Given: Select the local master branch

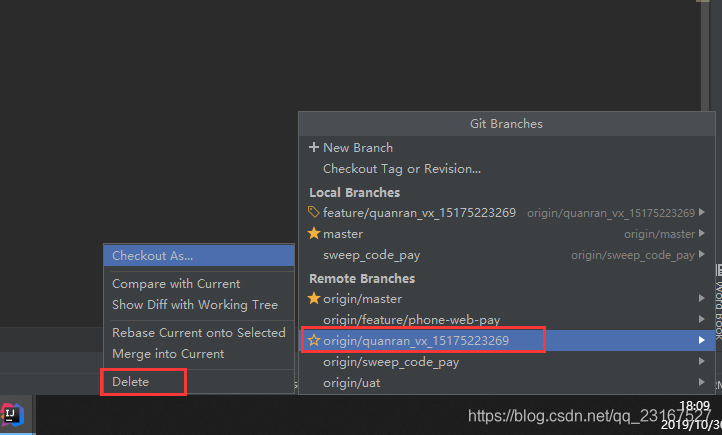Looking at the screenshot, I should point(507,234).
